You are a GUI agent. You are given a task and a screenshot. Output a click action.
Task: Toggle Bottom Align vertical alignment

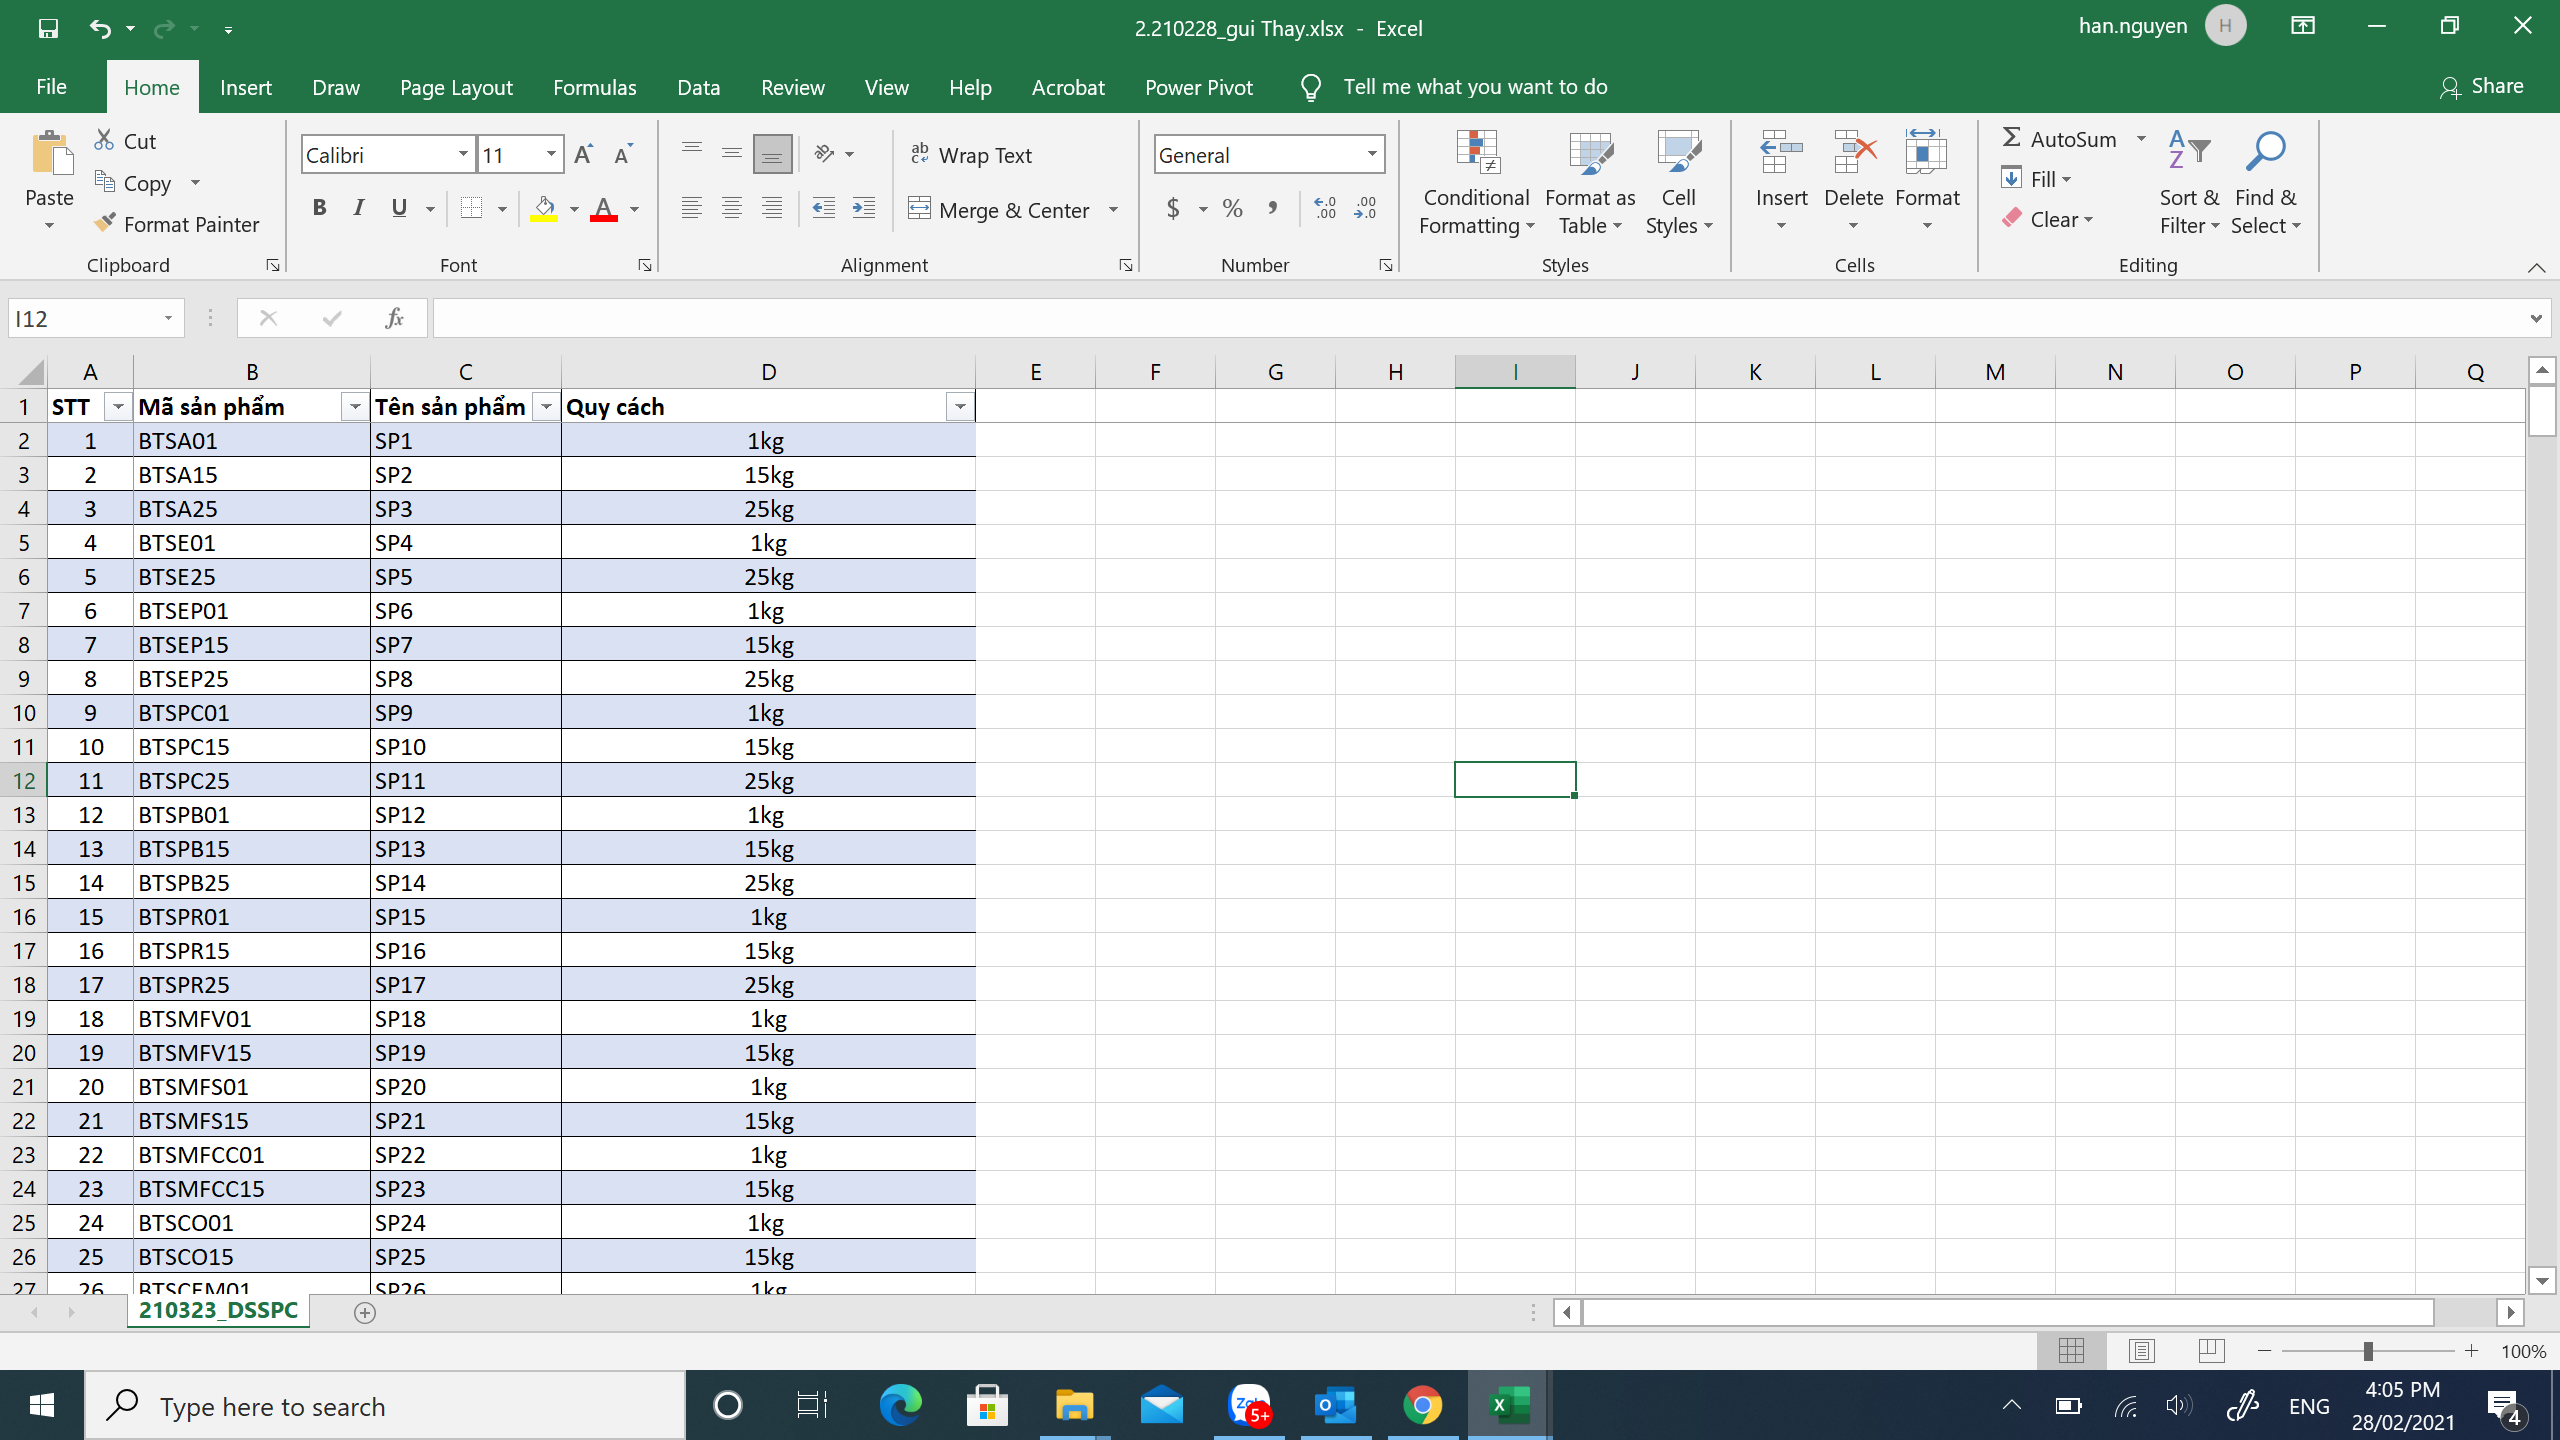click(772, 154)
